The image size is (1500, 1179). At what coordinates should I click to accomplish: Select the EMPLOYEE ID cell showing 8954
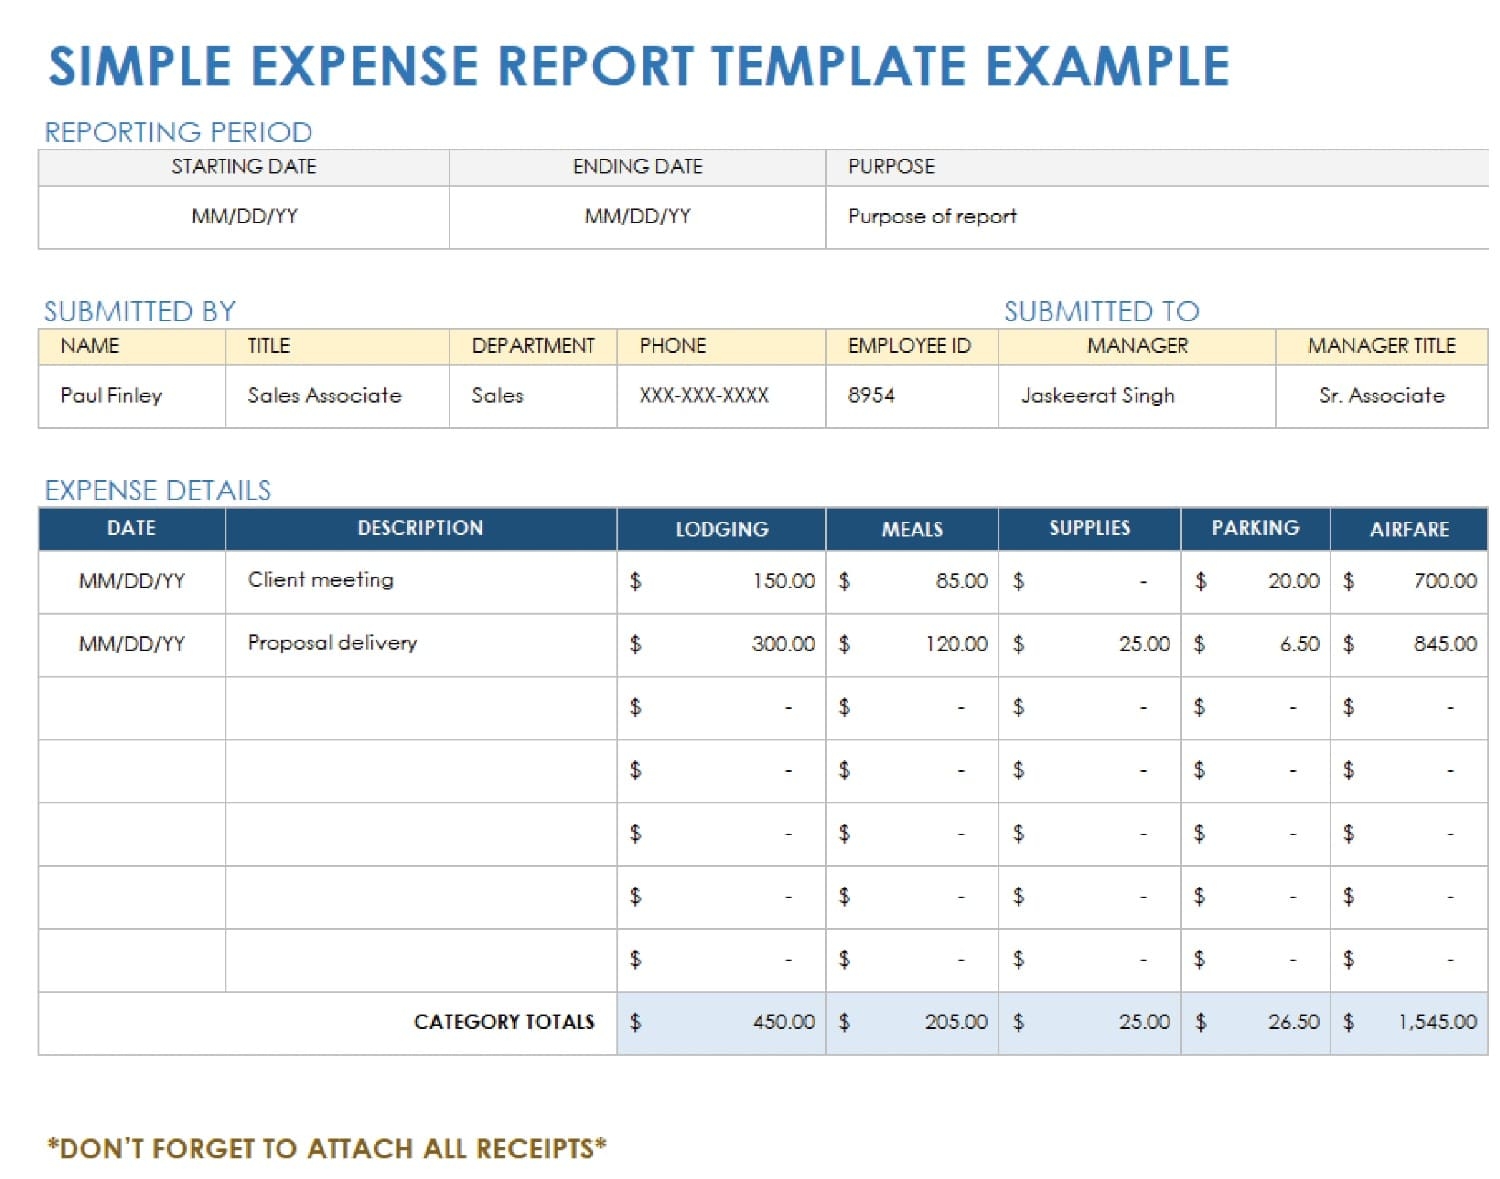pos(870,396)
